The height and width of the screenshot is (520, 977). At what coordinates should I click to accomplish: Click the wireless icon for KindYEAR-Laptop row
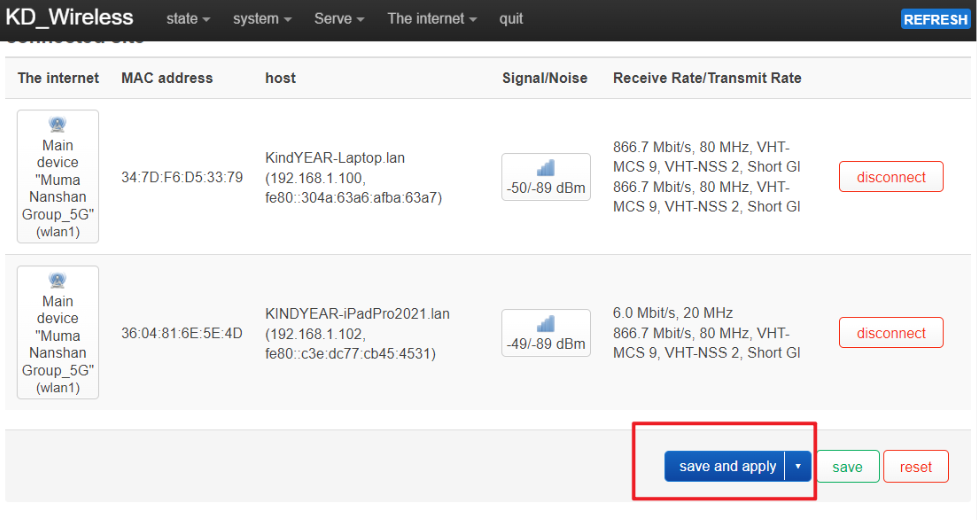pyautogui.click(x=58, y=125)
